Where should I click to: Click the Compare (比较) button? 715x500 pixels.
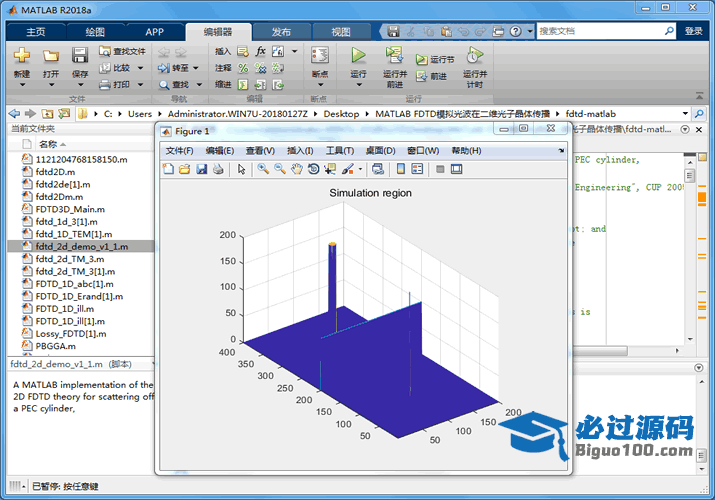(116, 68)
